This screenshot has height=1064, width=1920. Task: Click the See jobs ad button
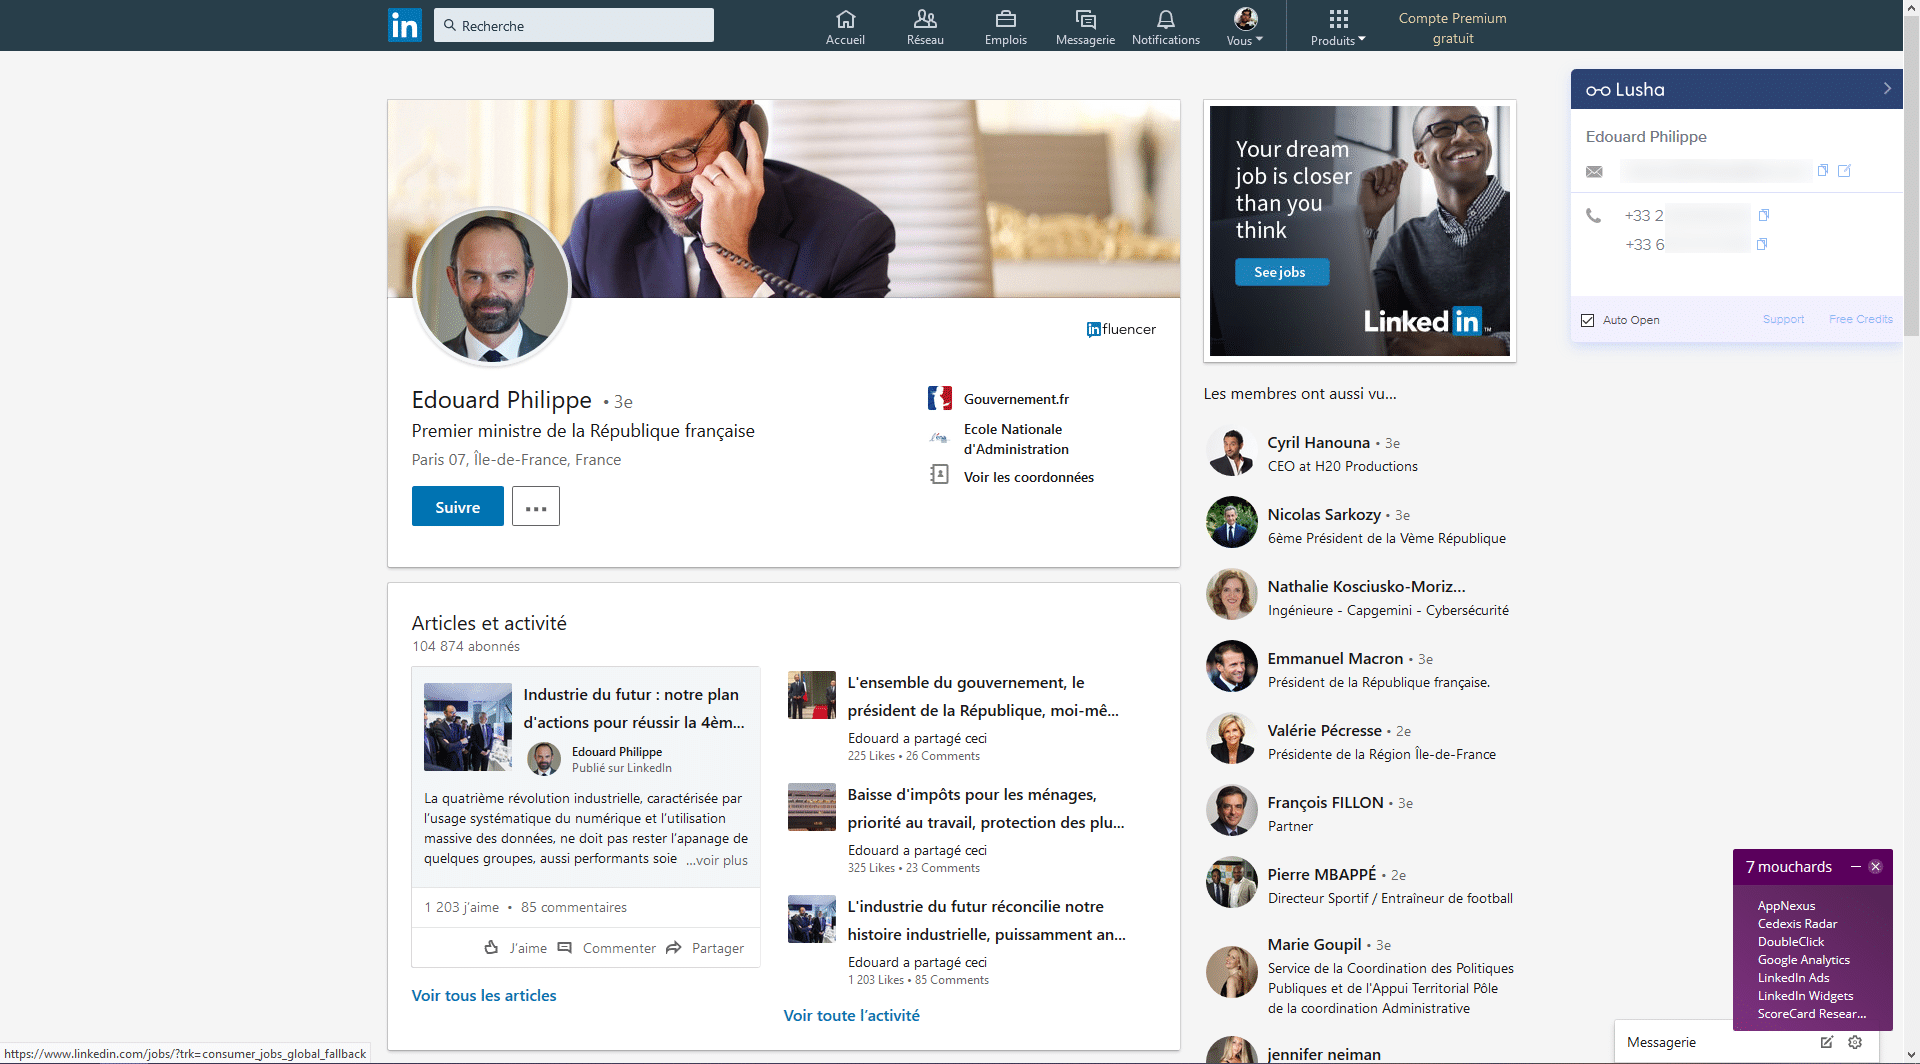(x=1281, y=272)
